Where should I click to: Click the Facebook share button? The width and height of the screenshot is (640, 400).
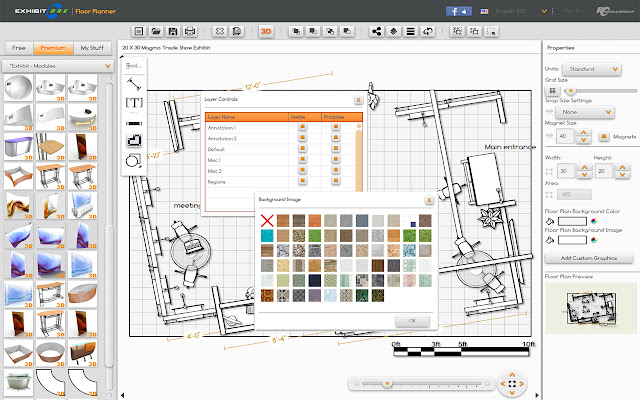point(461,11)
